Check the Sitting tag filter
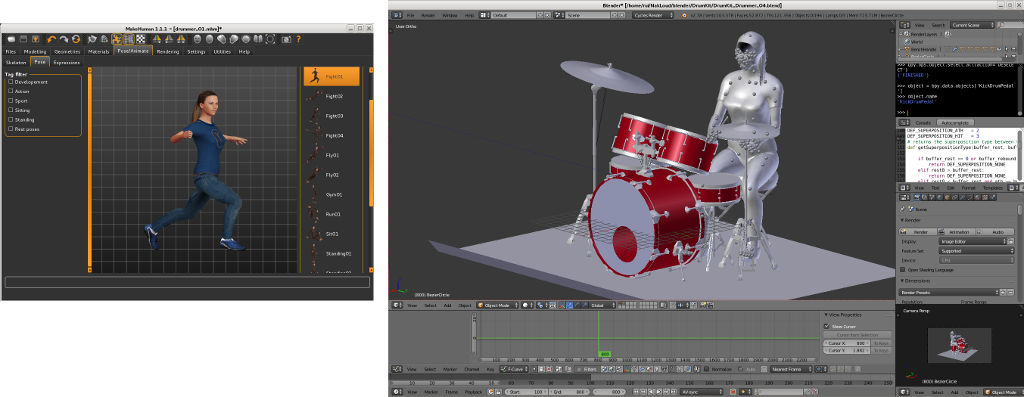Image resolution: width=1024 pixels, height=397 pixels. [x=10, y=110]
